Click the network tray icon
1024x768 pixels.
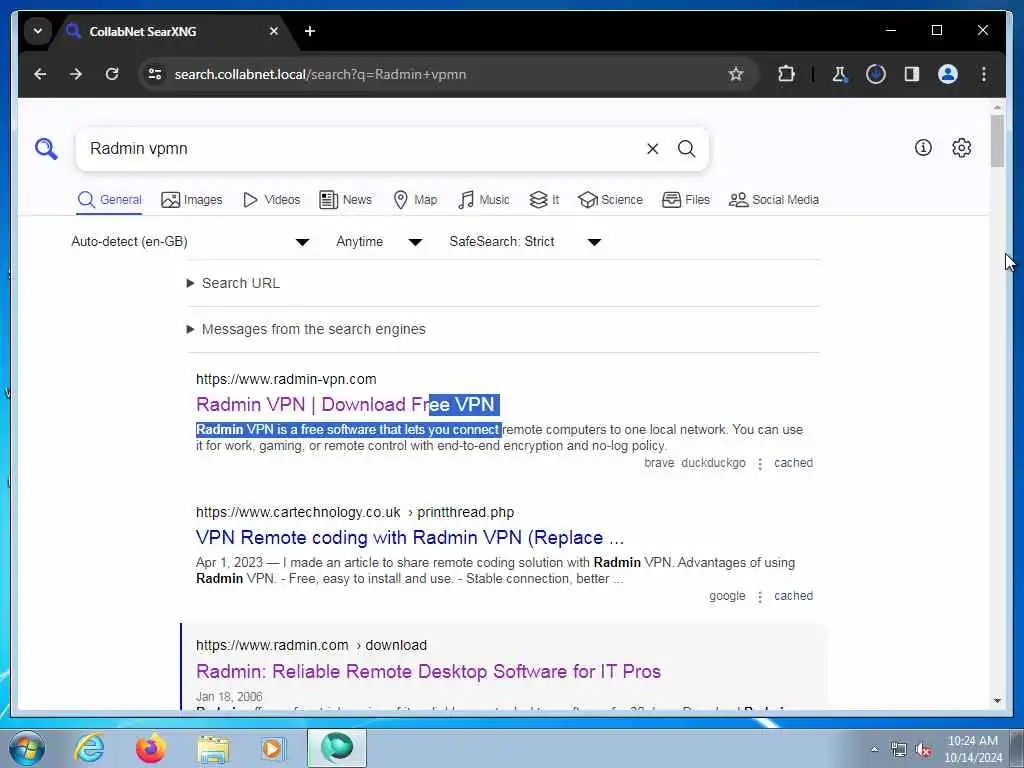pos(899,750)
